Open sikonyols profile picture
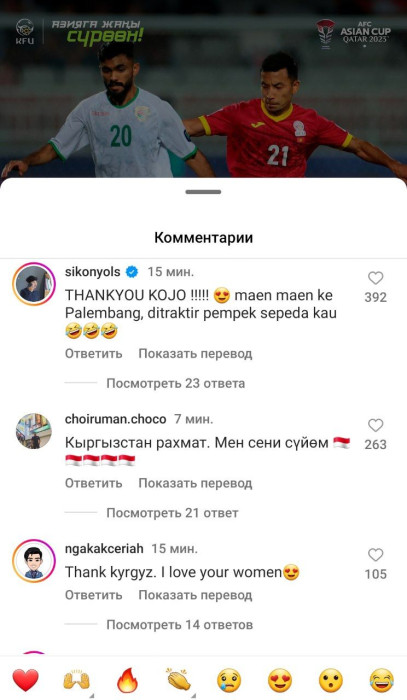The width and height of the screenshot is (407, 700). 34,284
